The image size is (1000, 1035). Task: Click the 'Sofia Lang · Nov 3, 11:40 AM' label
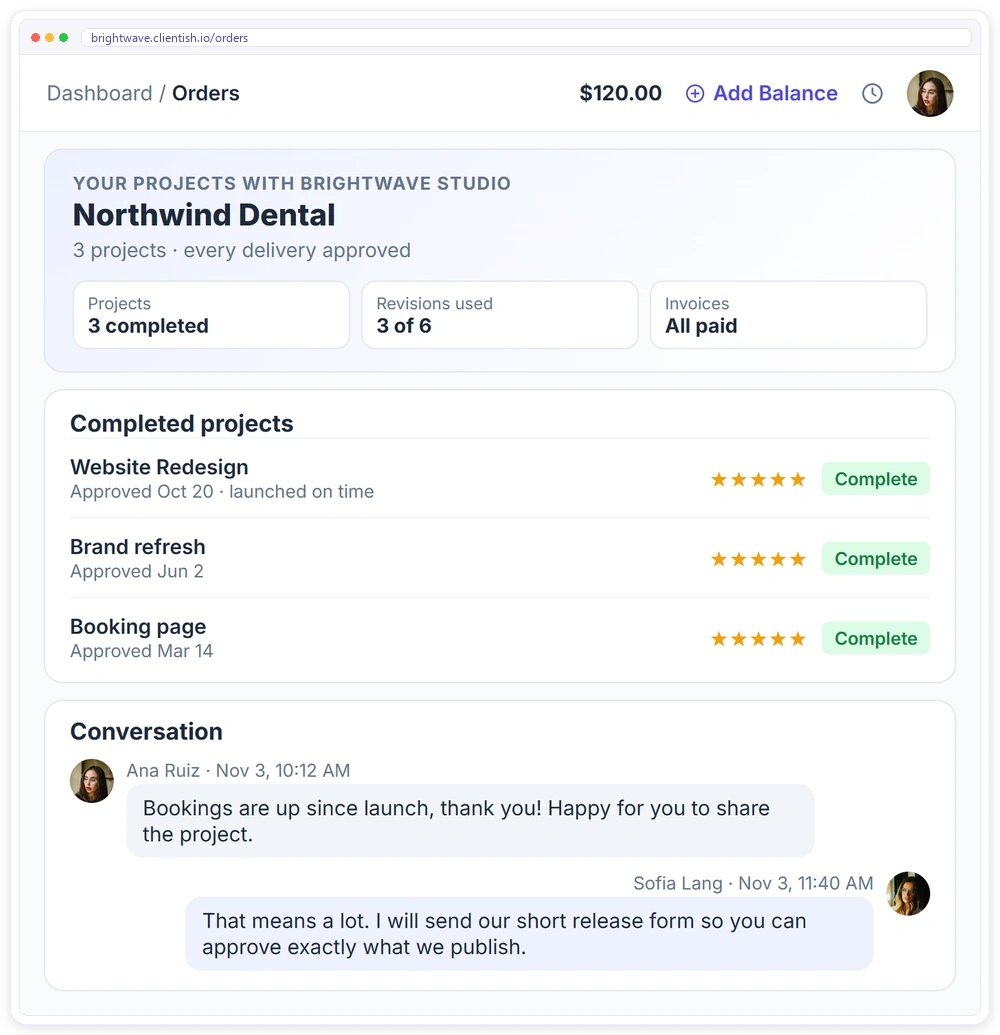pos(753,883)
